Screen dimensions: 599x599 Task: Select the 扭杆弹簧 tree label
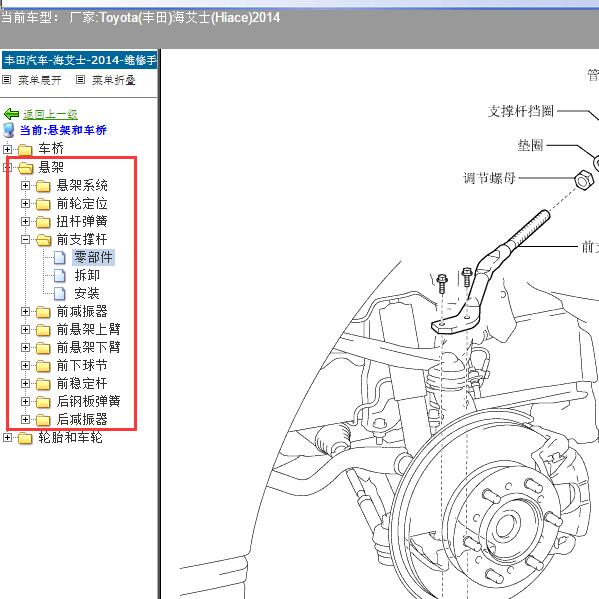point(82,221)
